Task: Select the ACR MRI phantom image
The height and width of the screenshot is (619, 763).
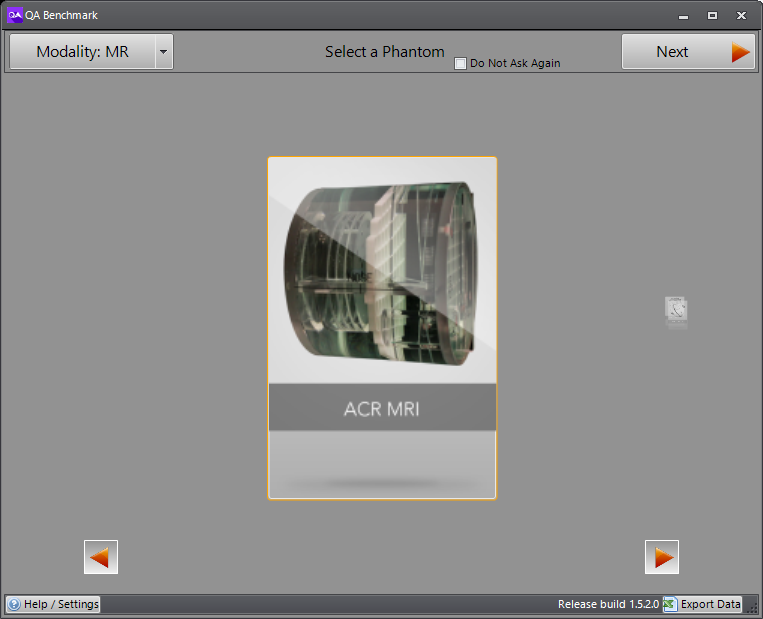Action: (382, 270)
